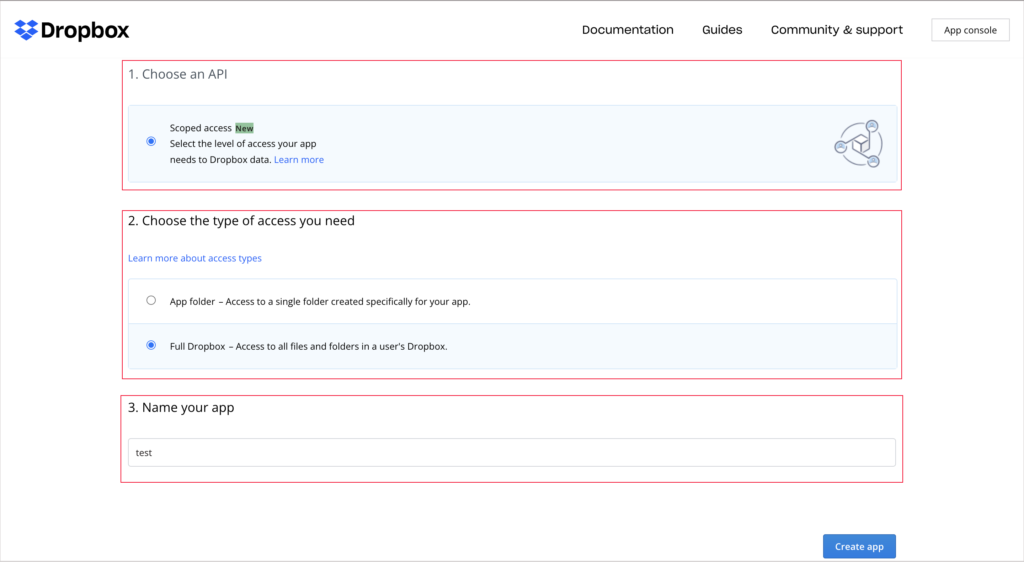1024x562 pixels.
Task: Select the Scoped access radio button
Action: 151,141
